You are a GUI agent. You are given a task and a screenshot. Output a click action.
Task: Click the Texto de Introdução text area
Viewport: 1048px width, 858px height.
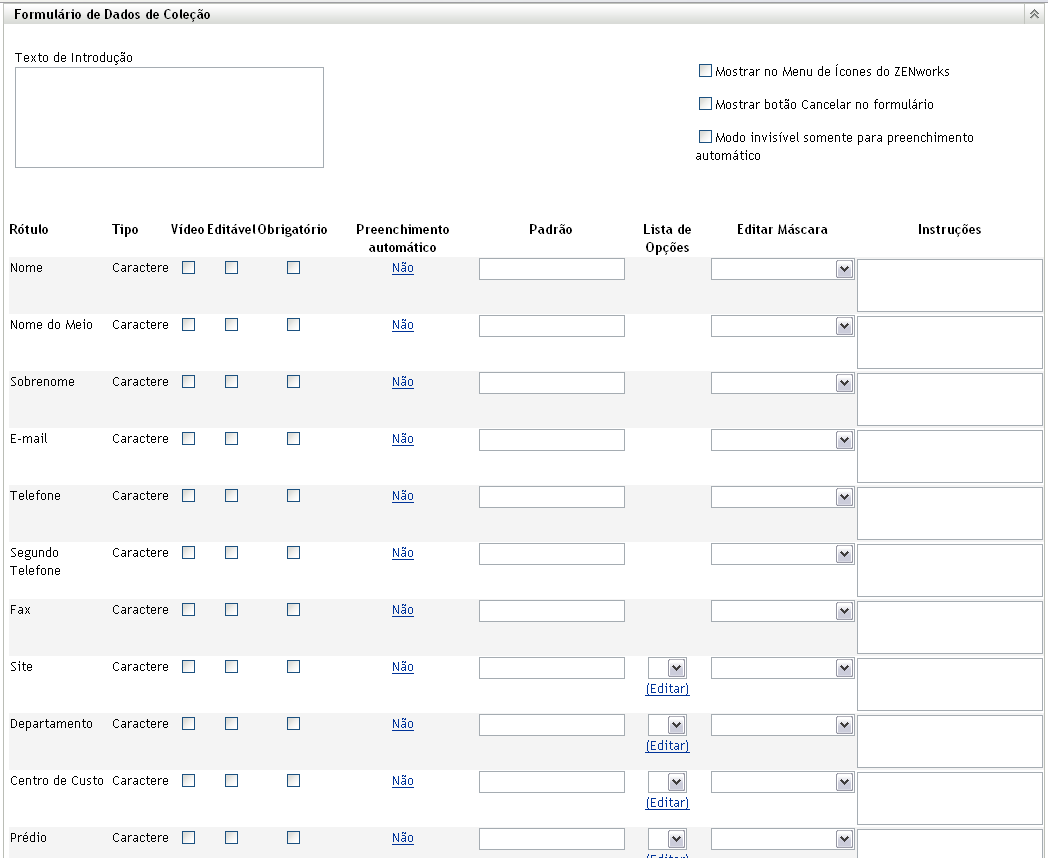[x=169, y=117]
